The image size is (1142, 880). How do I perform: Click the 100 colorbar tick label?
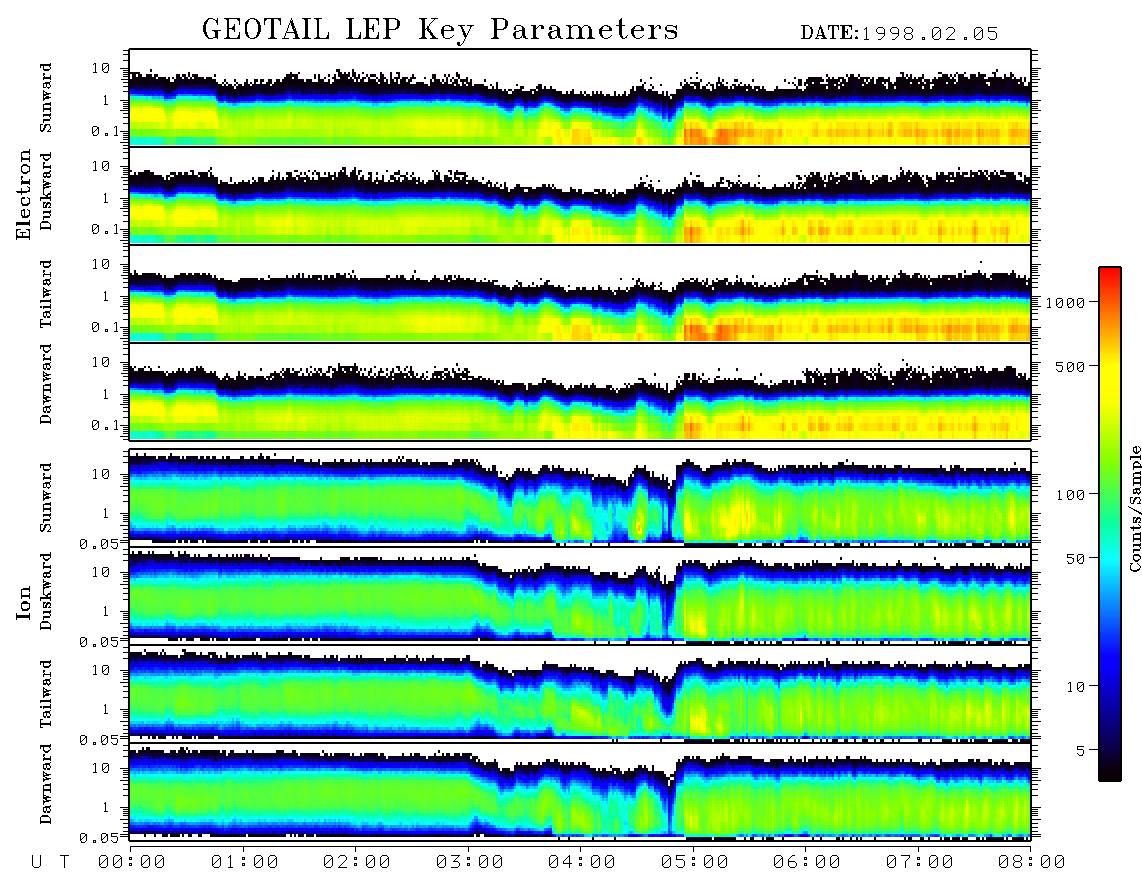pos(1071,495)
